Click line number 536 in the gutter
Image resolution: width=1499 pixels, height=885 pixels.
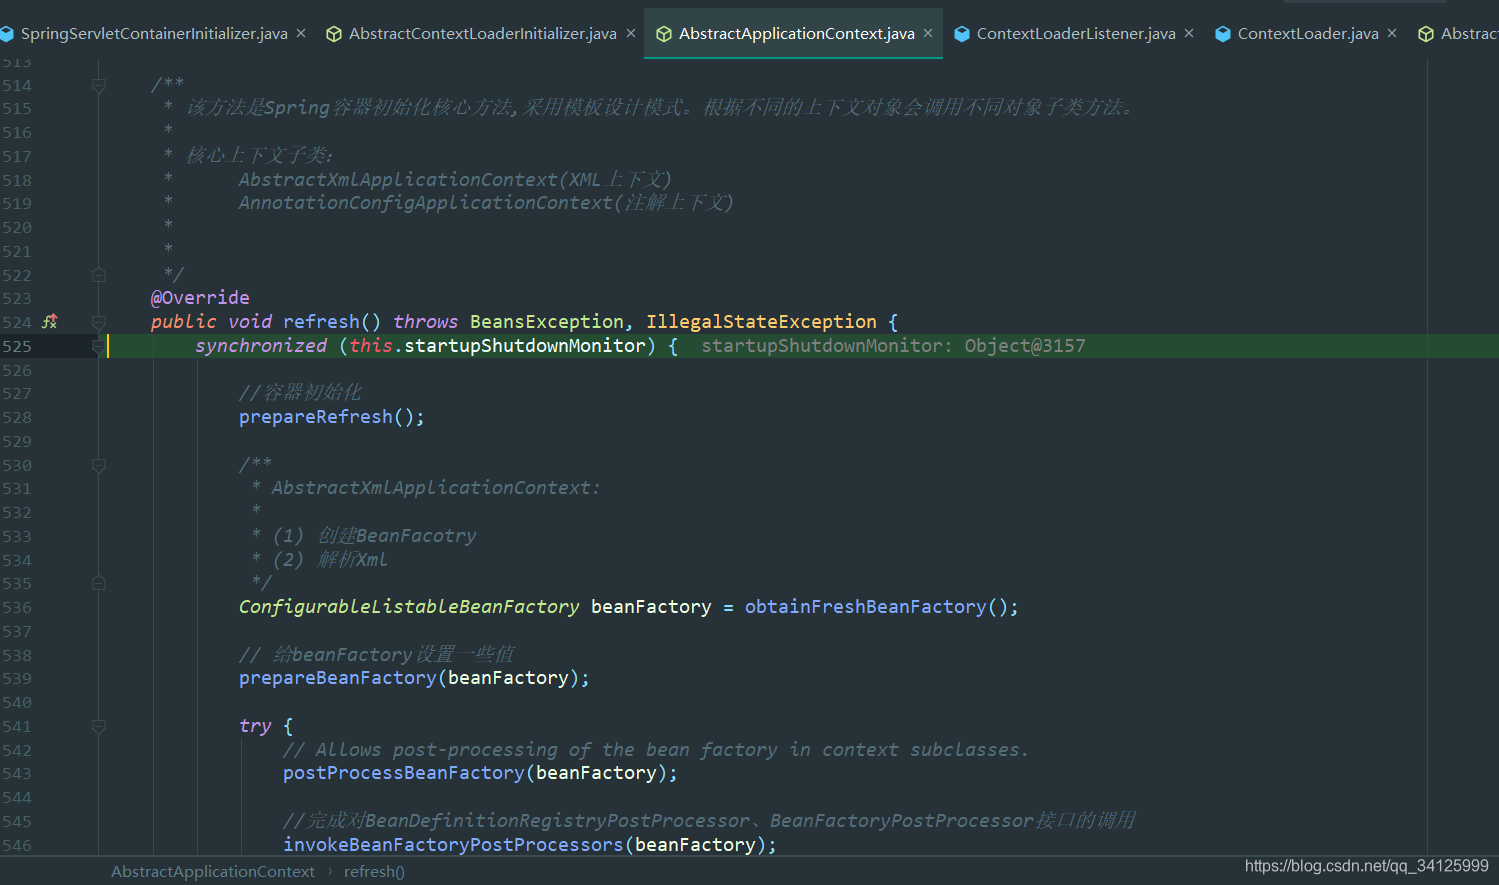point(17,607)
